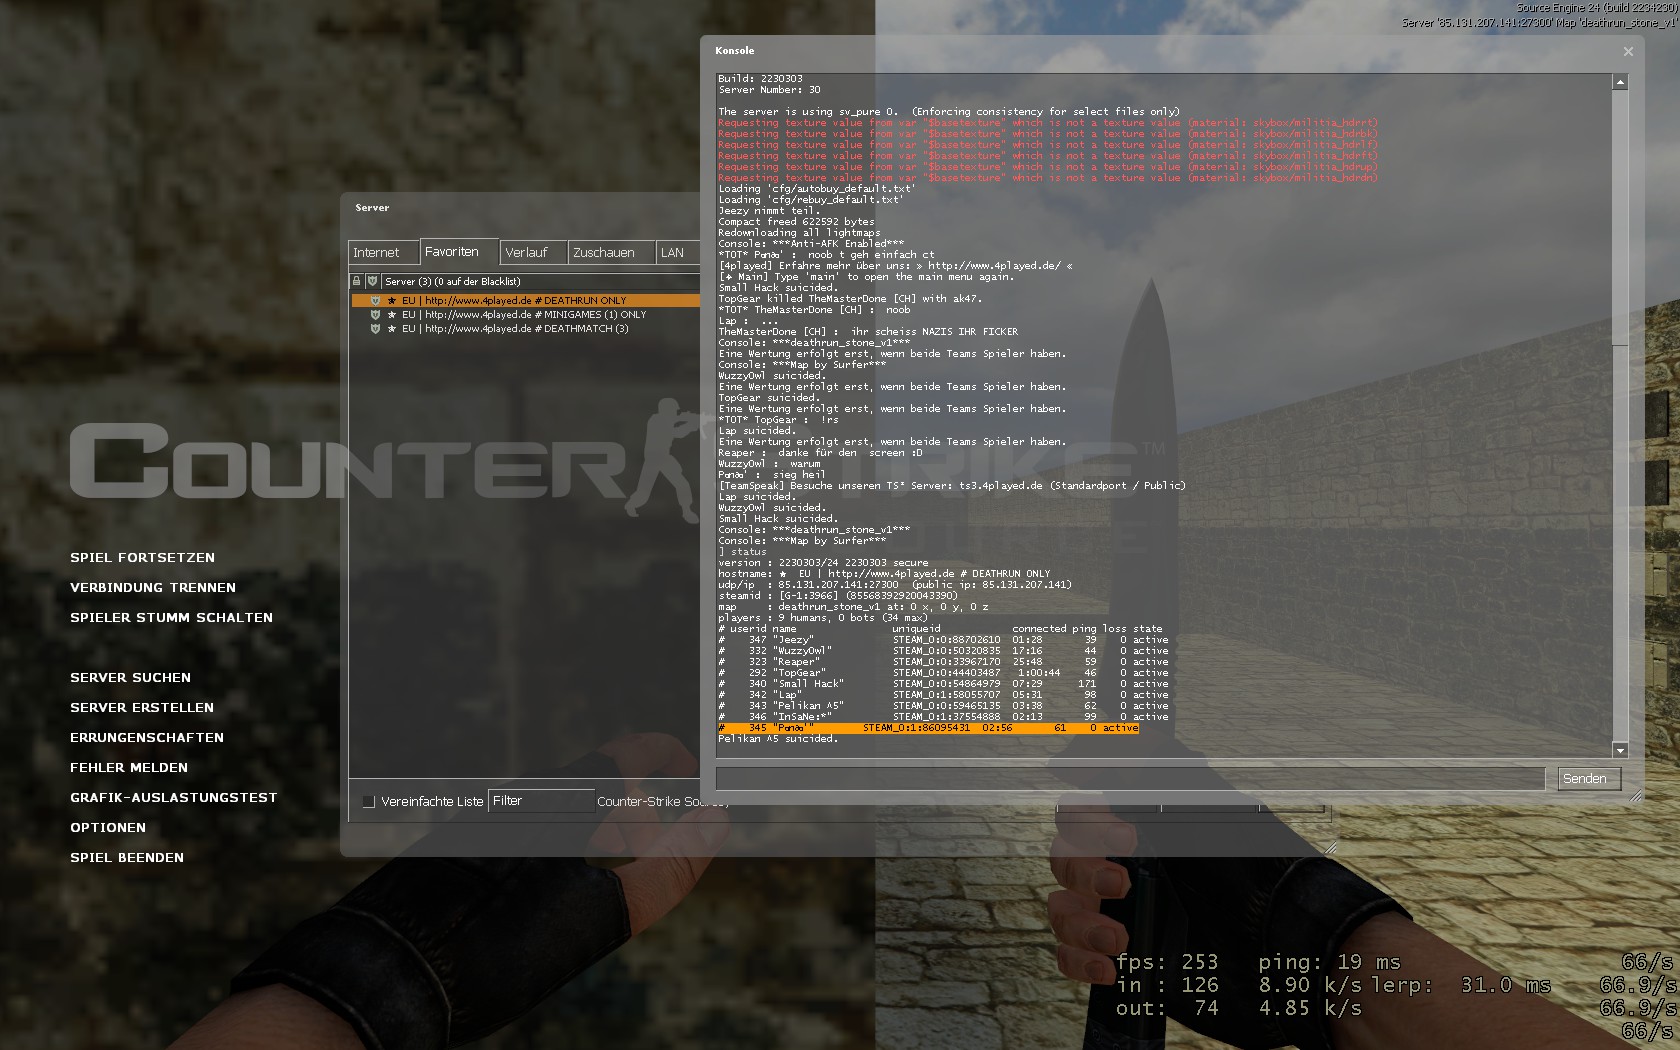This screenshot has width=1680, height=1050.
Task: Click the 'Build: 2230303' console line
Action: point(760,79)
